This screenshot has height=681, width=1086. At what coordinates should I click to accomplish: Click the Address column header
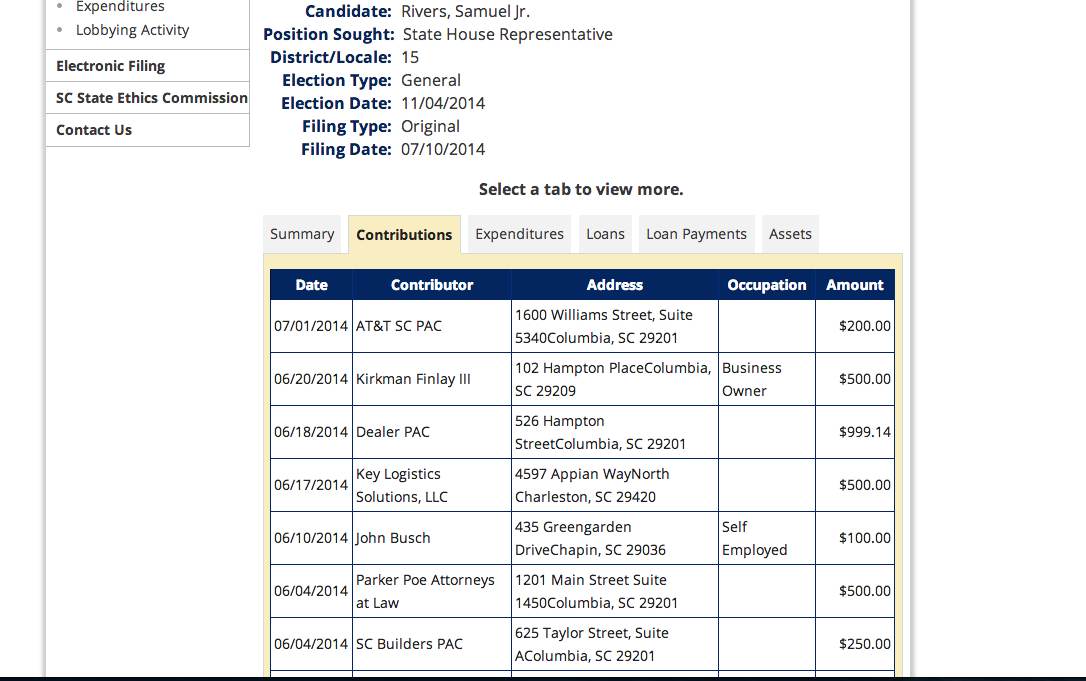tap(614, 285)
